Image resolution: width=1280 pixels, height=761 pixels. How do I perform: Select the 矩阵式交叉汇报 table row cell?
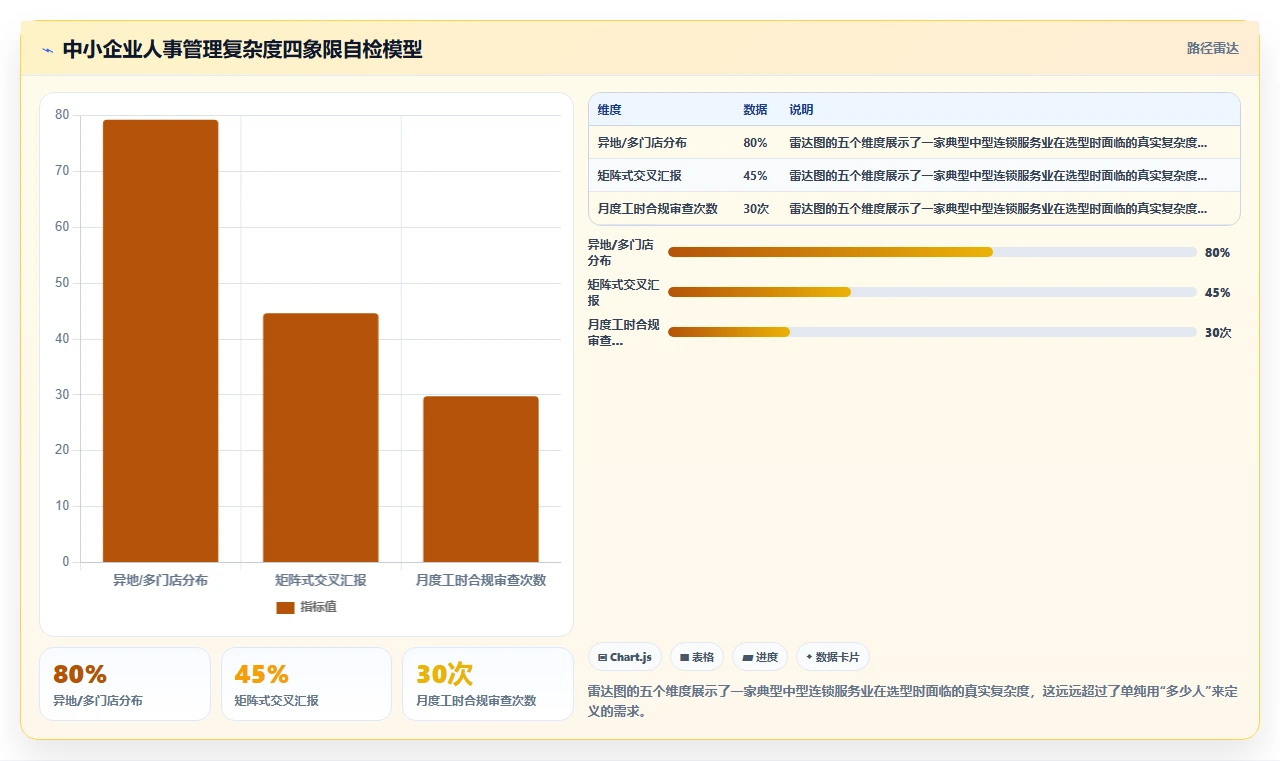pos(639,176)
